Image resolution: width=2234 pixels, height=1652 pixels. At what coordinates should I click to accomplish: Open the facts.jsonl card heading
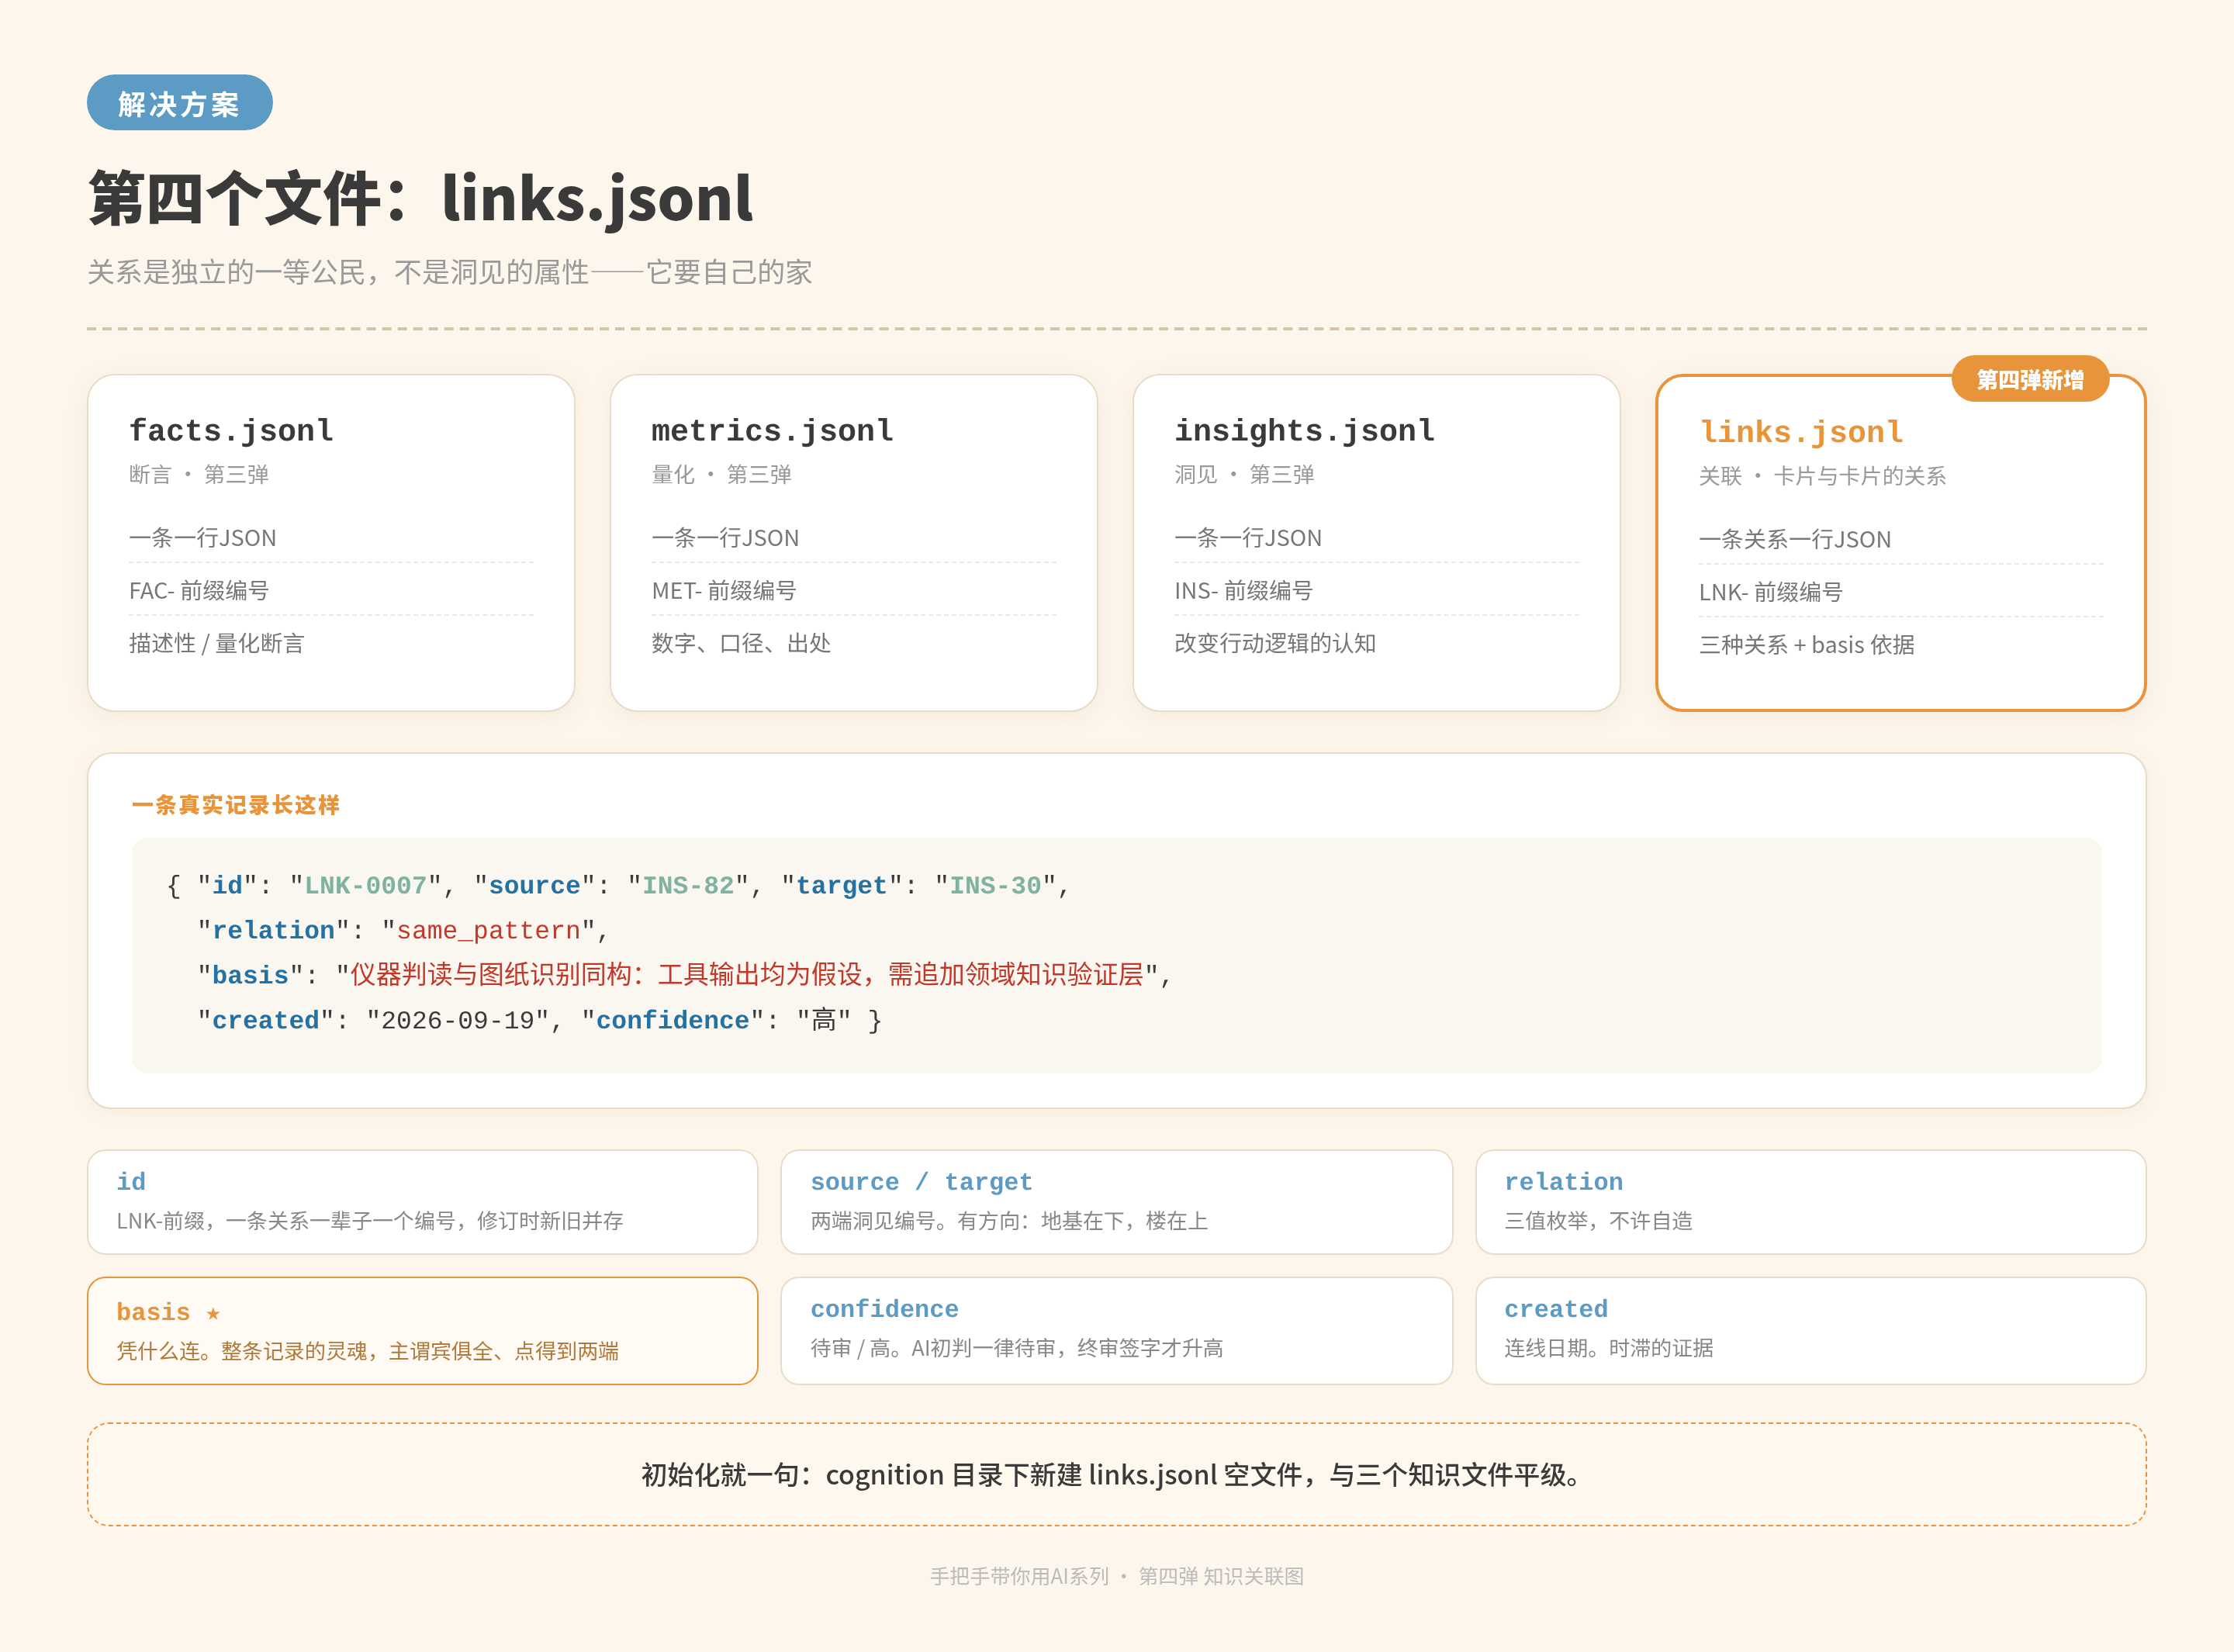click(x=231, y=430)
